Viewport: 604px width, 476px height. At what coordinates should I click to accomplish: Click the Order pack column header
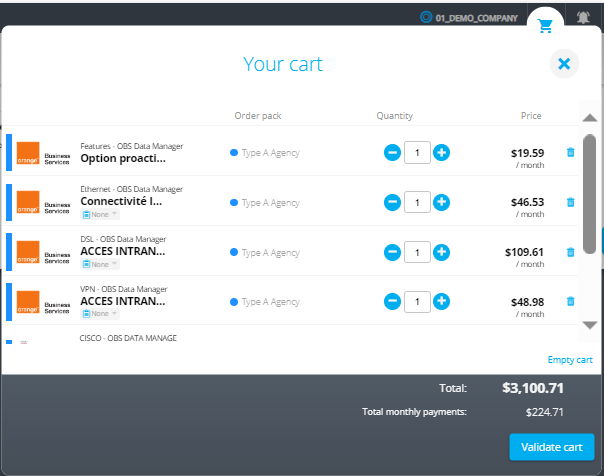[258, 116]
